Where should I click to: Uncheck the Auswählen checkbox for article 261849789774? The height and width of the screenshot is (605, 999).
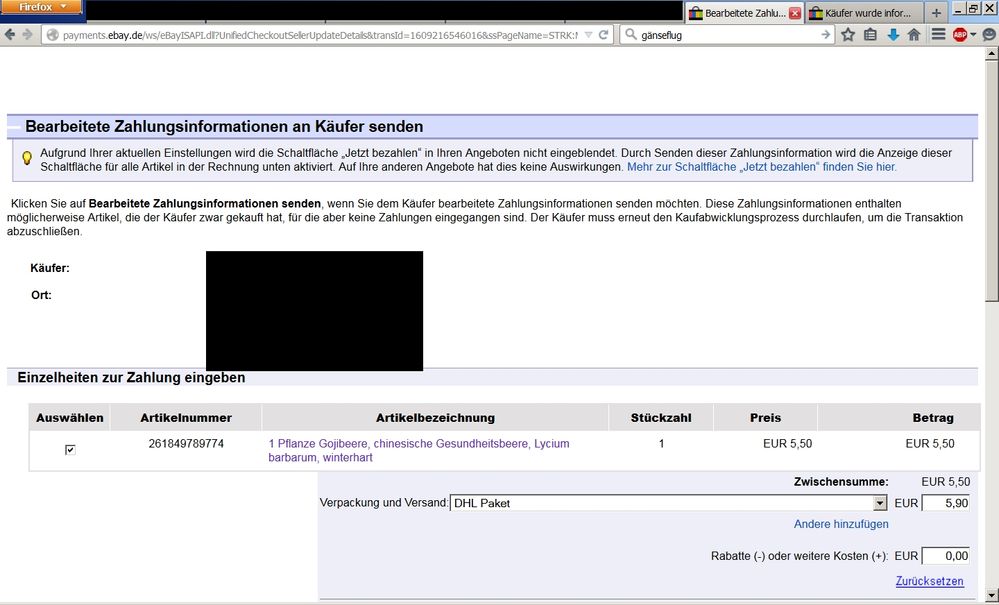point(70,450)
